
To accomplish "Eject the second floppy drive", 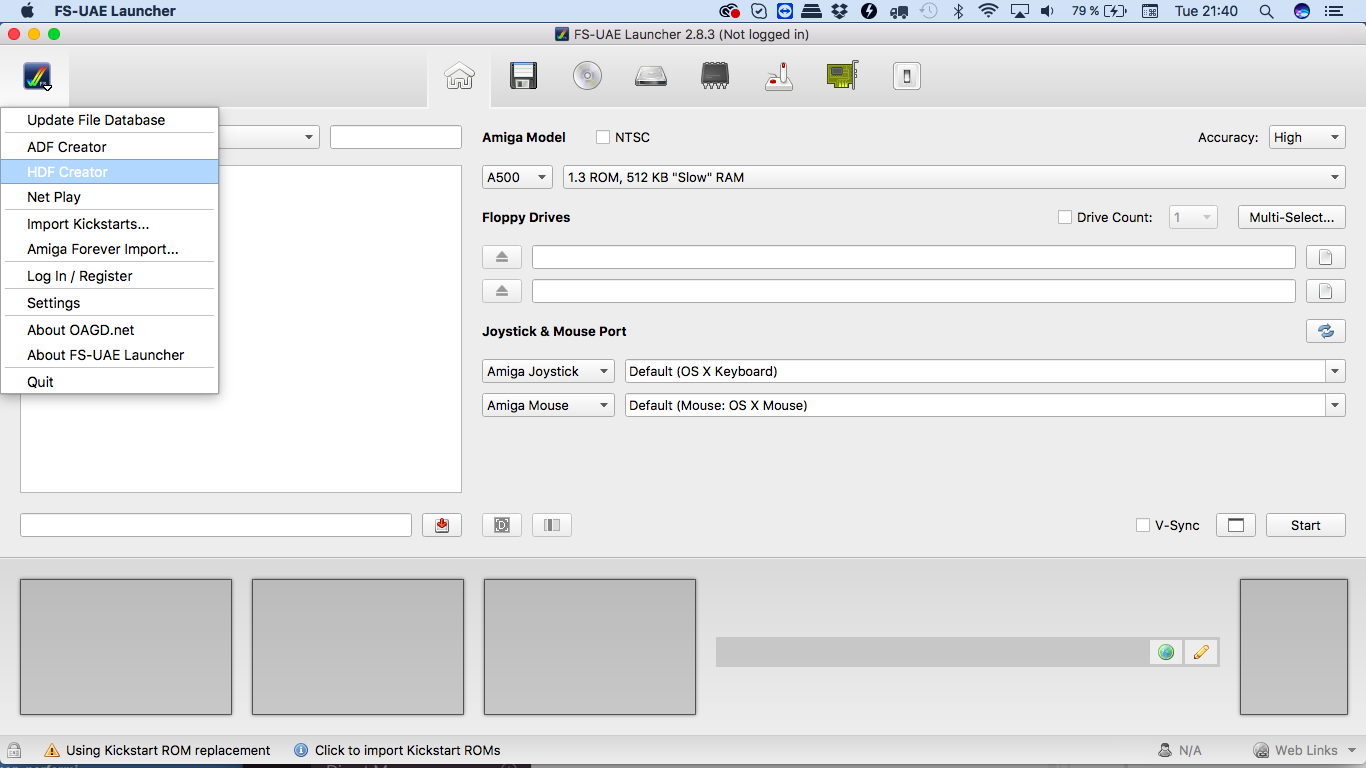I will pyautogui.click(x=502, y=291).
